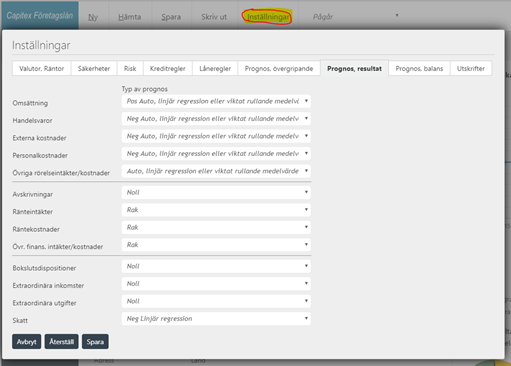Click the Avskrivningar row label
This screenshot has height=366, width=511.
[x=33, y=194]
